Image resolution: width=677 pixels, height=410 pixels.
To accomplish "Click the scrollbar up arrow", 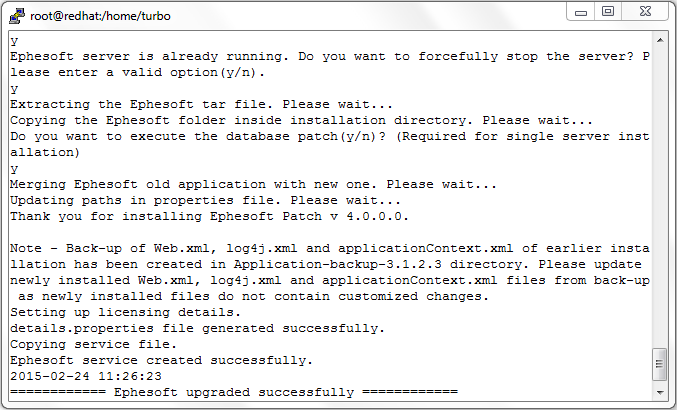I will (660, 40).
